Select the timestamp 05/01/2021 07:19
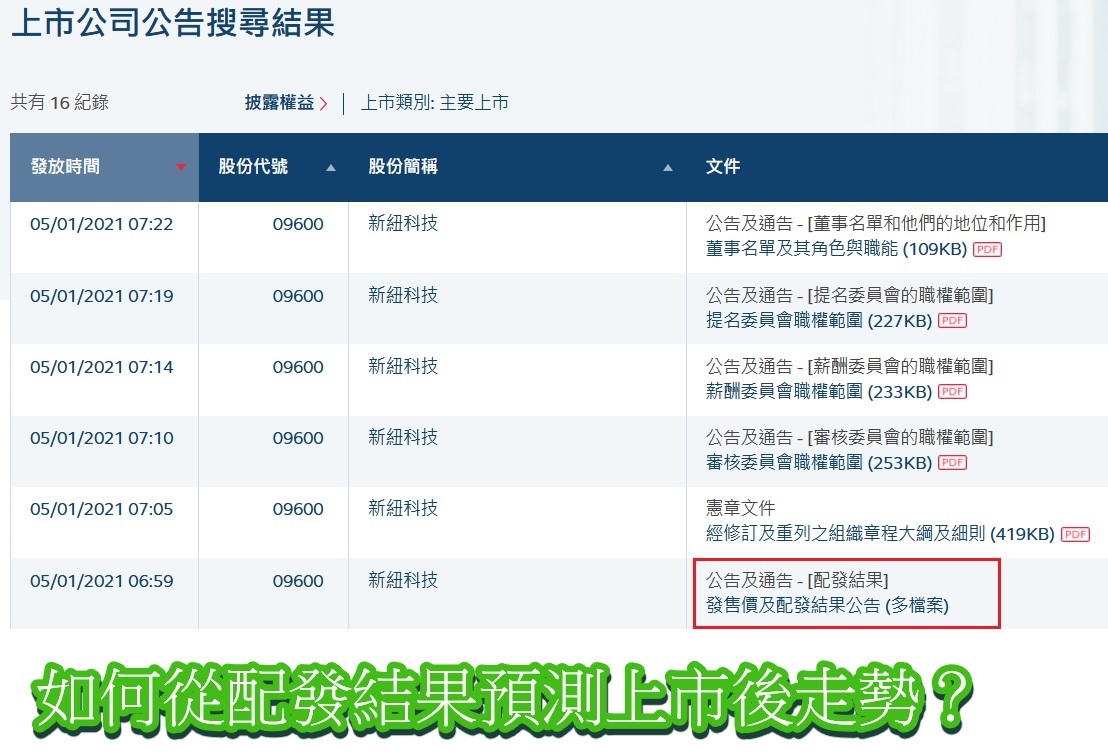The width and height of the screenshot is (1108, 754). point(102,296)
